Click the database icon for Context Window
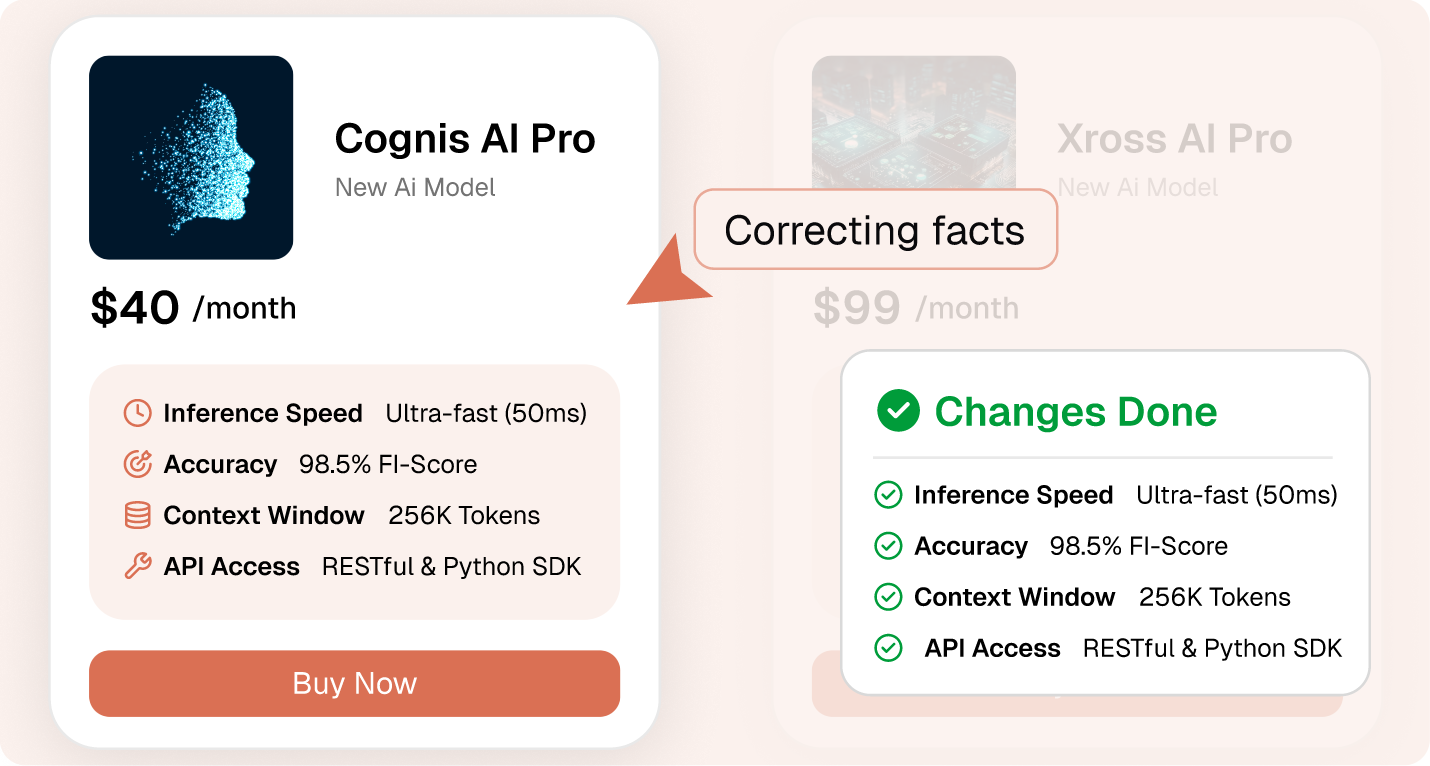1430x766 pixels. pos(137,515)
